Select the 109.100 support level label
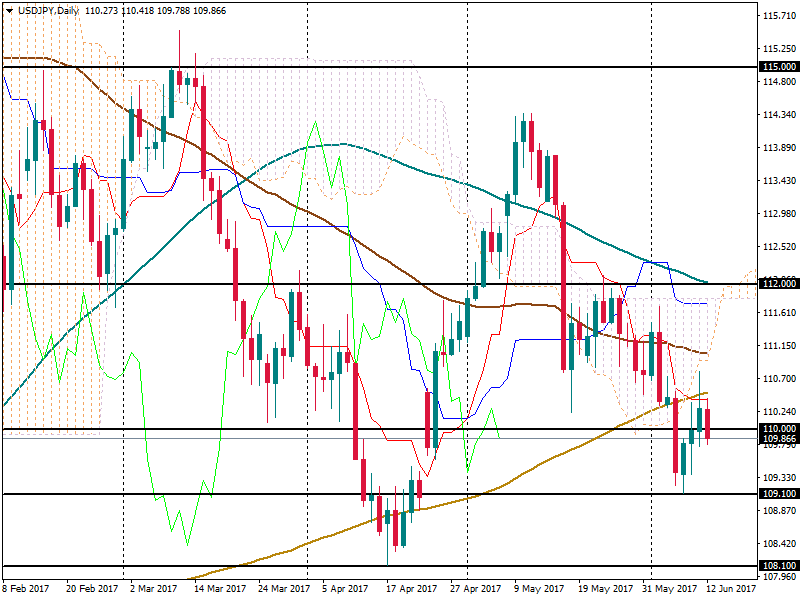 click(x=778, y=494)
